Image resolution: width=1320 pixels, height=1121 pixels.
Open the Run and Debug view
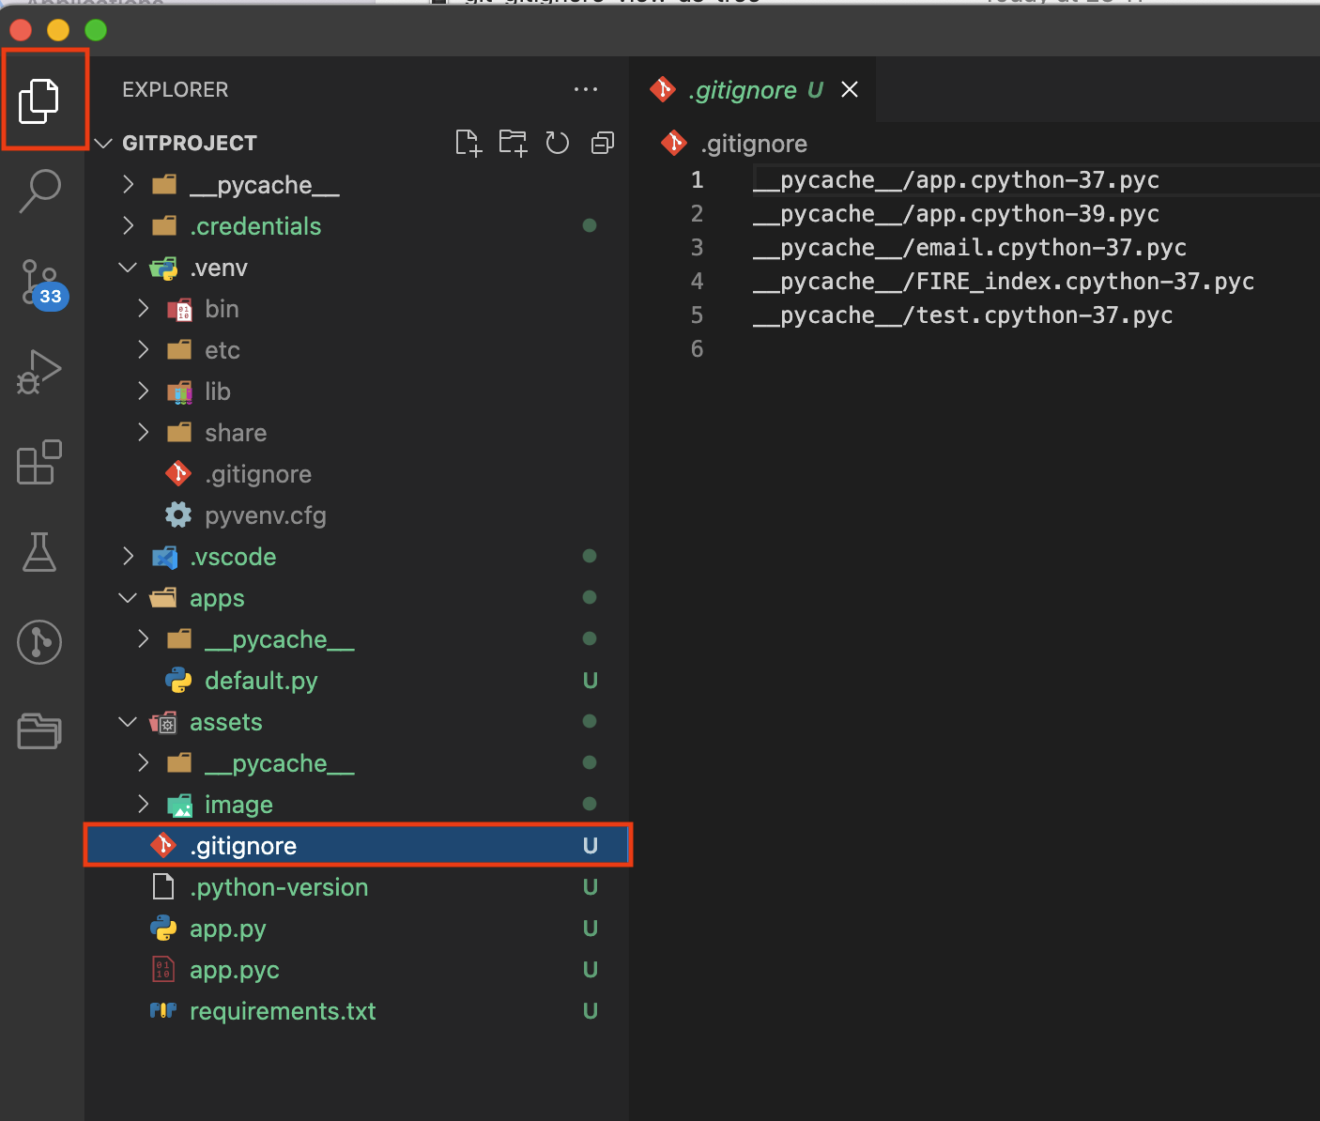[x=39, y=371]
